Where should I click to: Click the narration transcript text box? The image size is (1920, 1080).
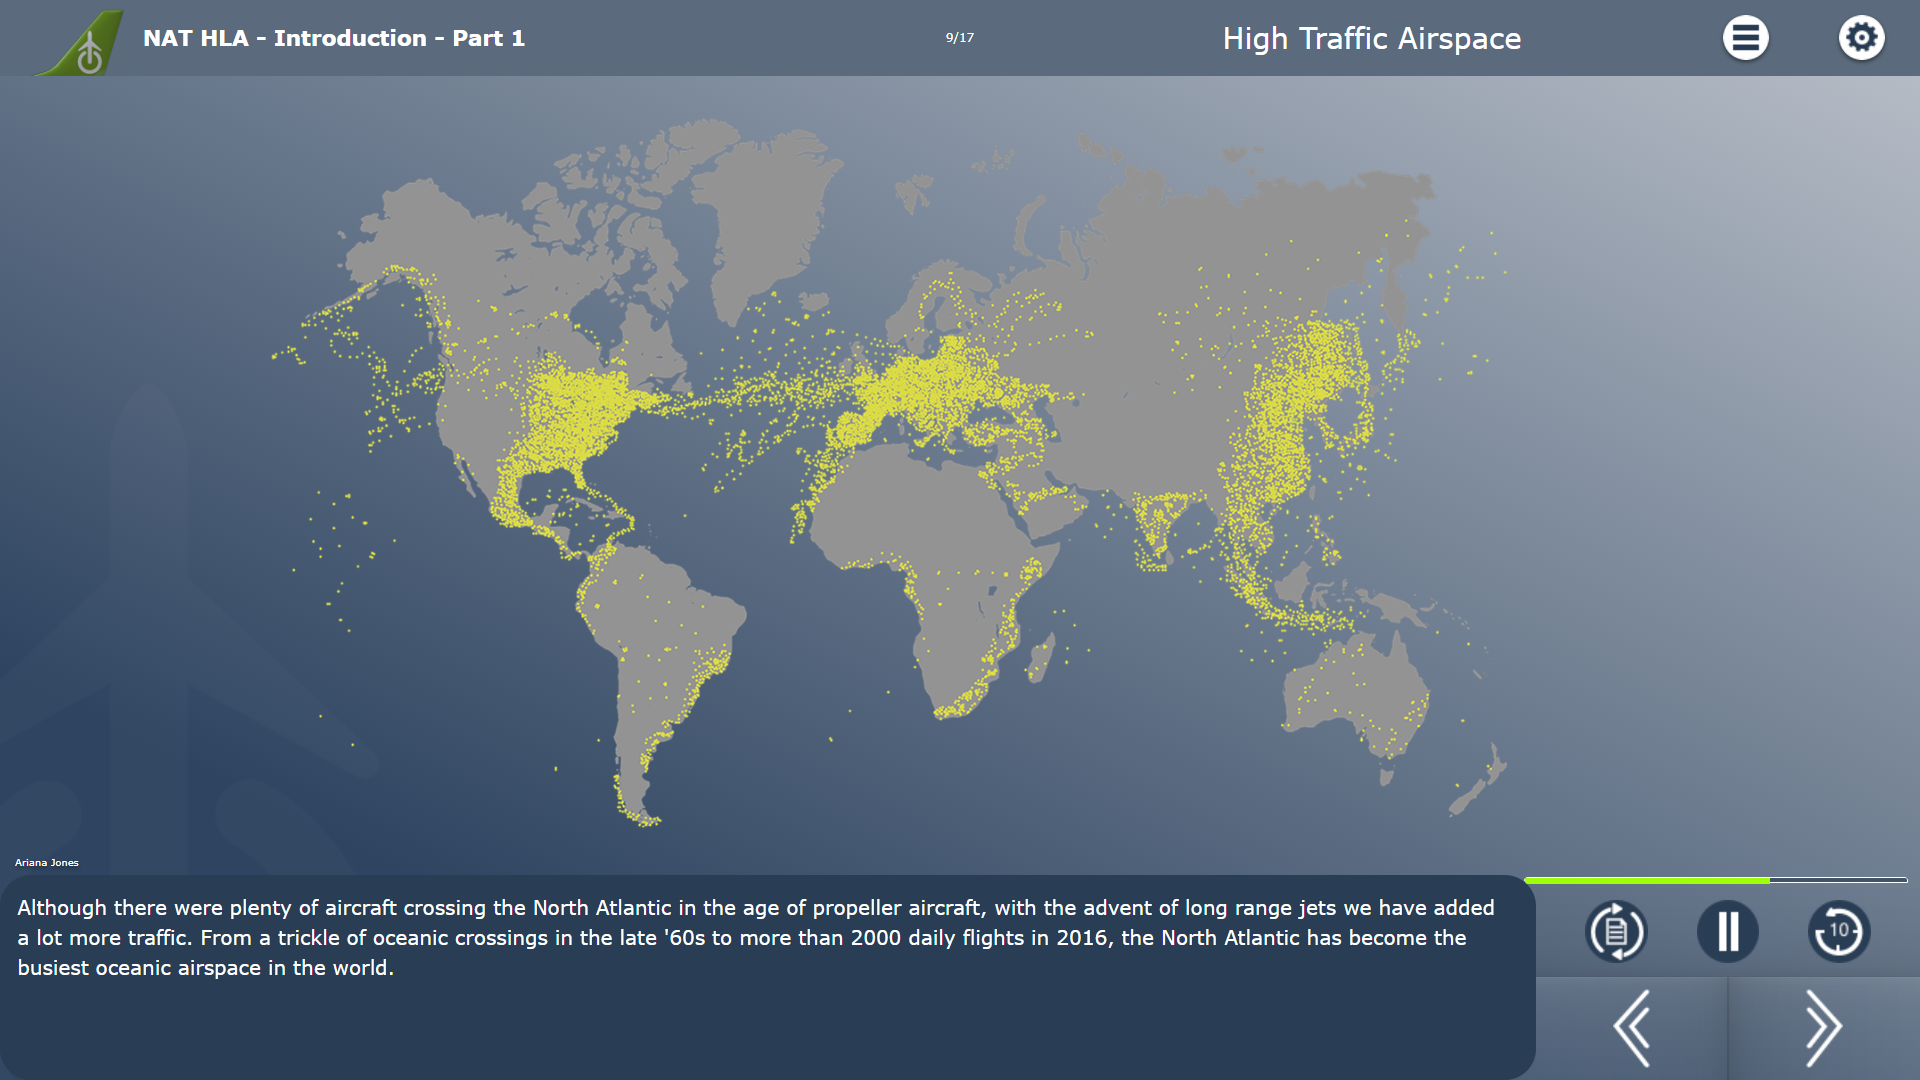click(767, 977)
